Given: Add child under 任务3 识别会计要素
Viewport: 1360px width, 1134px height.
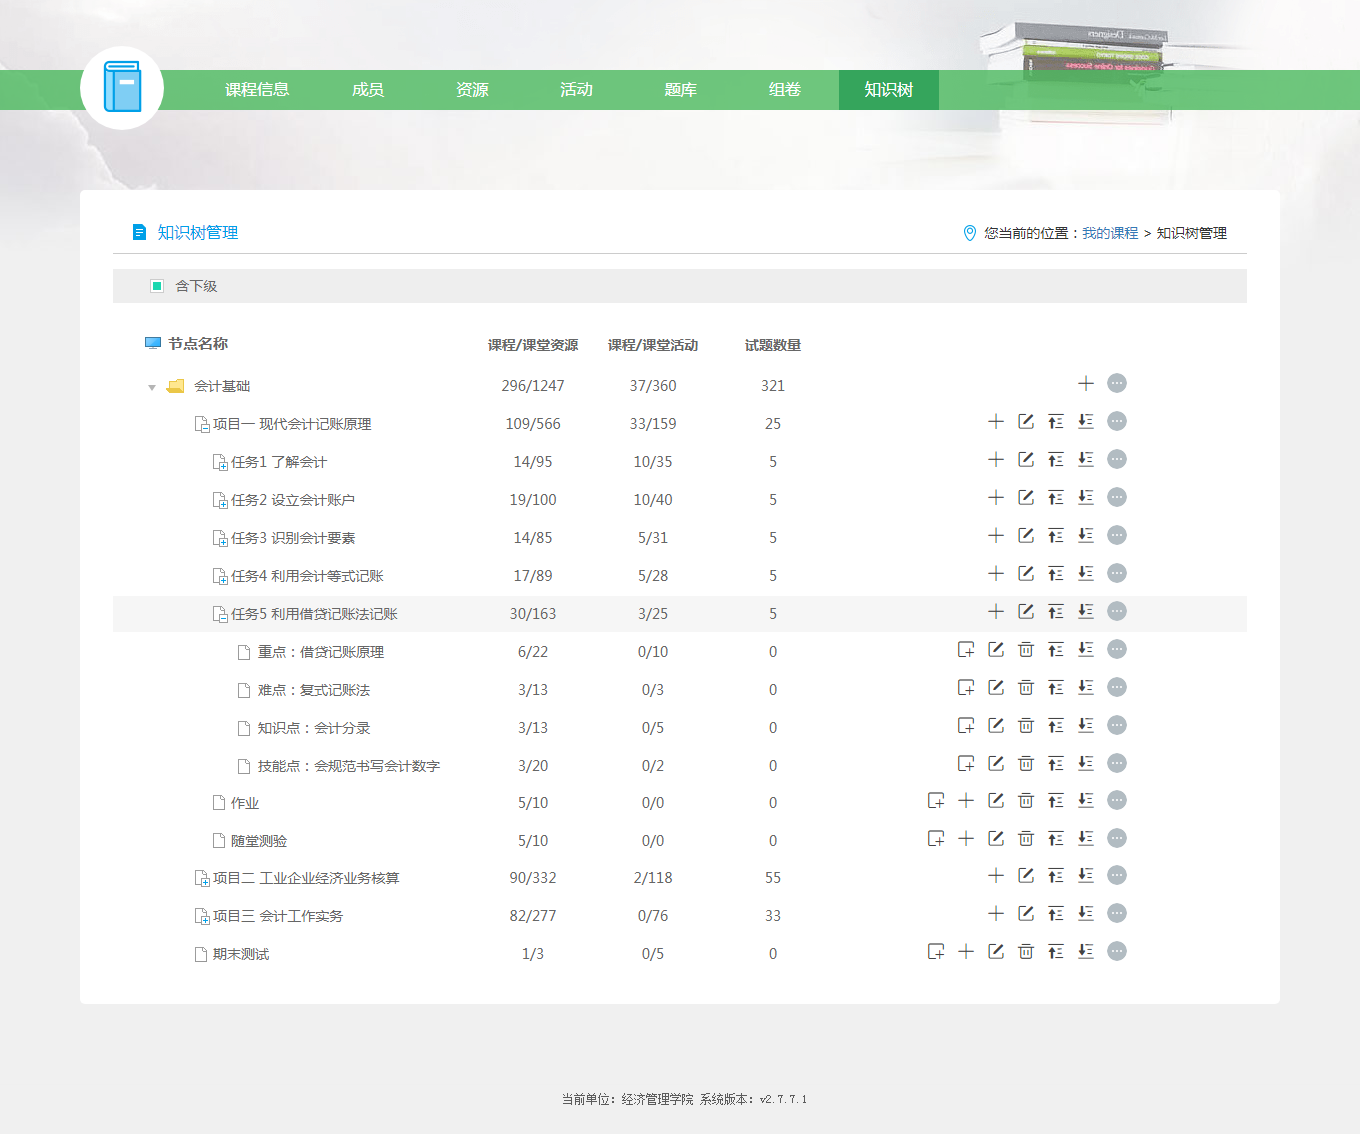Looking at the screenshot, I should tap(996, 535).
